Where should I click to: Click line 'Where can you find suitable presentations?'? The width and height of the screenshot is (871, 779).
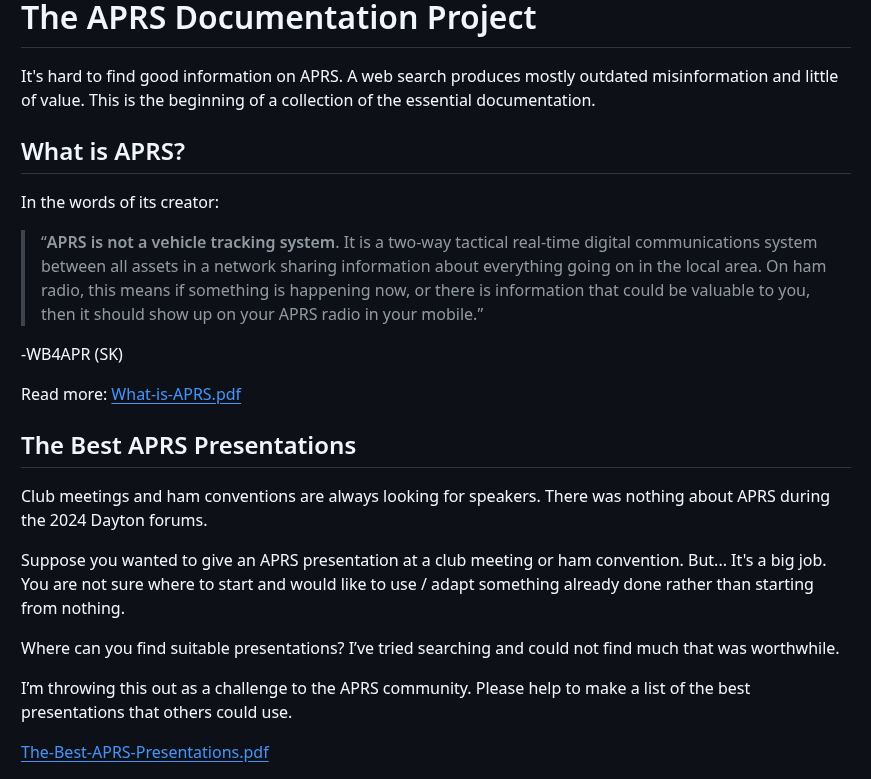coord(430,649)
